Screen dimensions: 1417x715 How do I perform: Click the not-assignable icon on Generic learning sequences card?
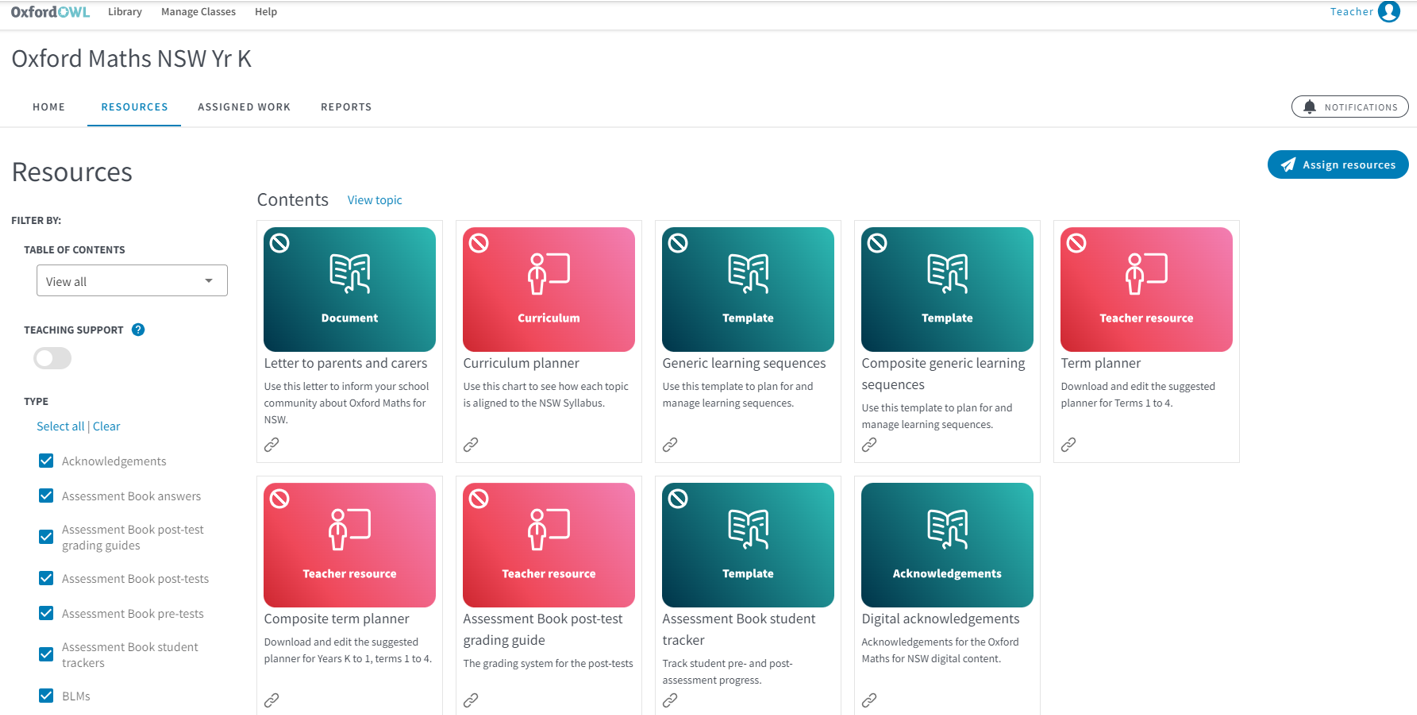[678, 243]
